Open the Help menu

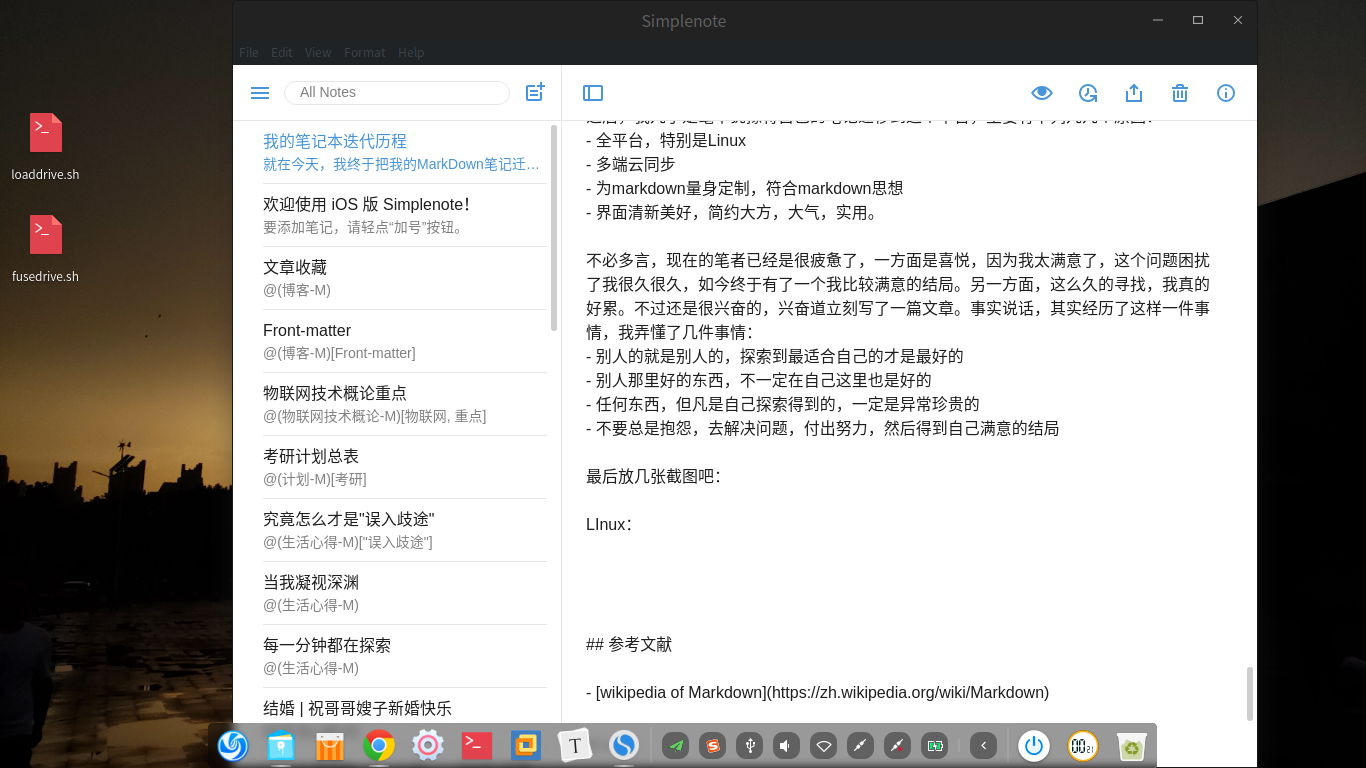(411, 52)
